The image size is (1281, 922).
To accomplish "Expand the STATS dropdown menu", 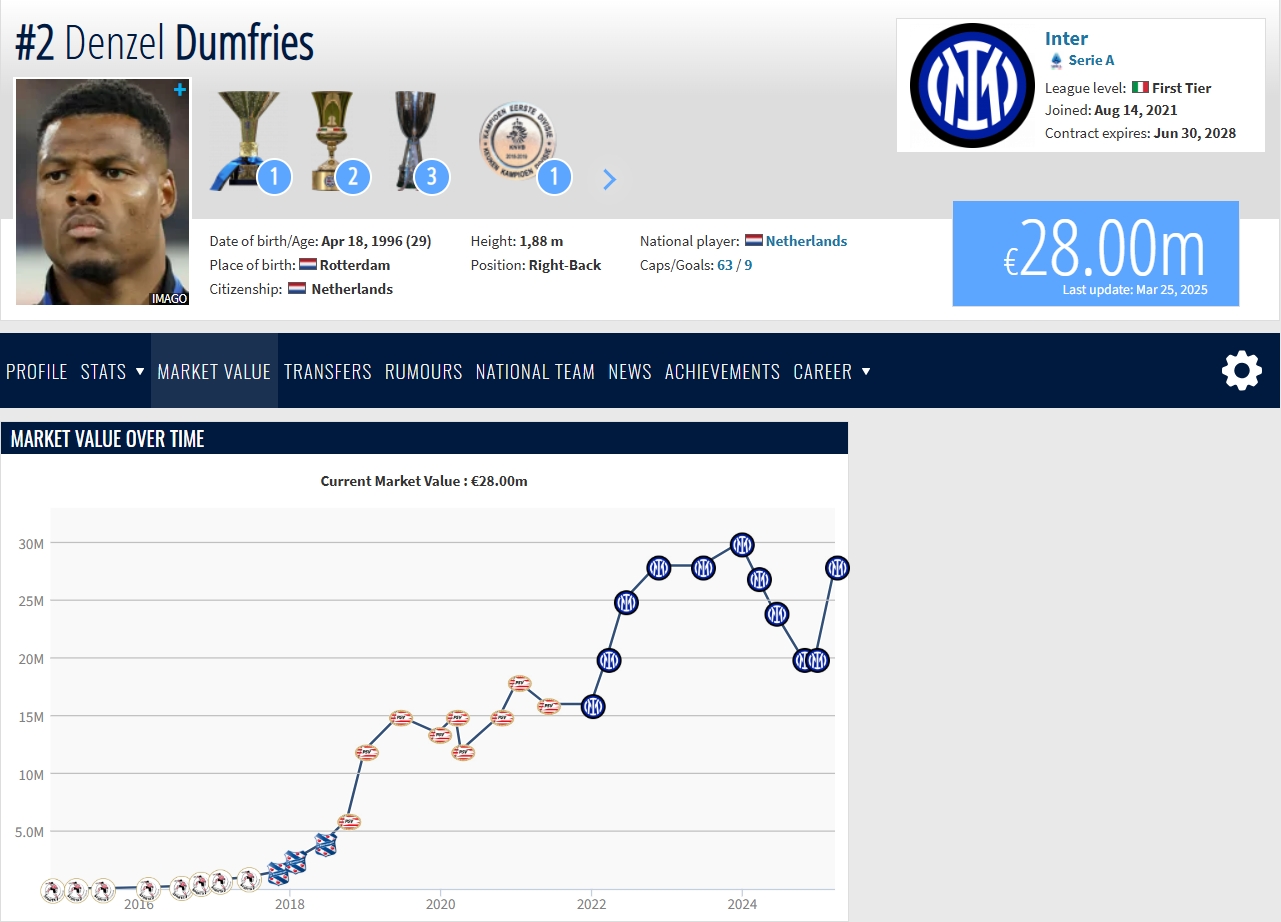I will (112, 371).
